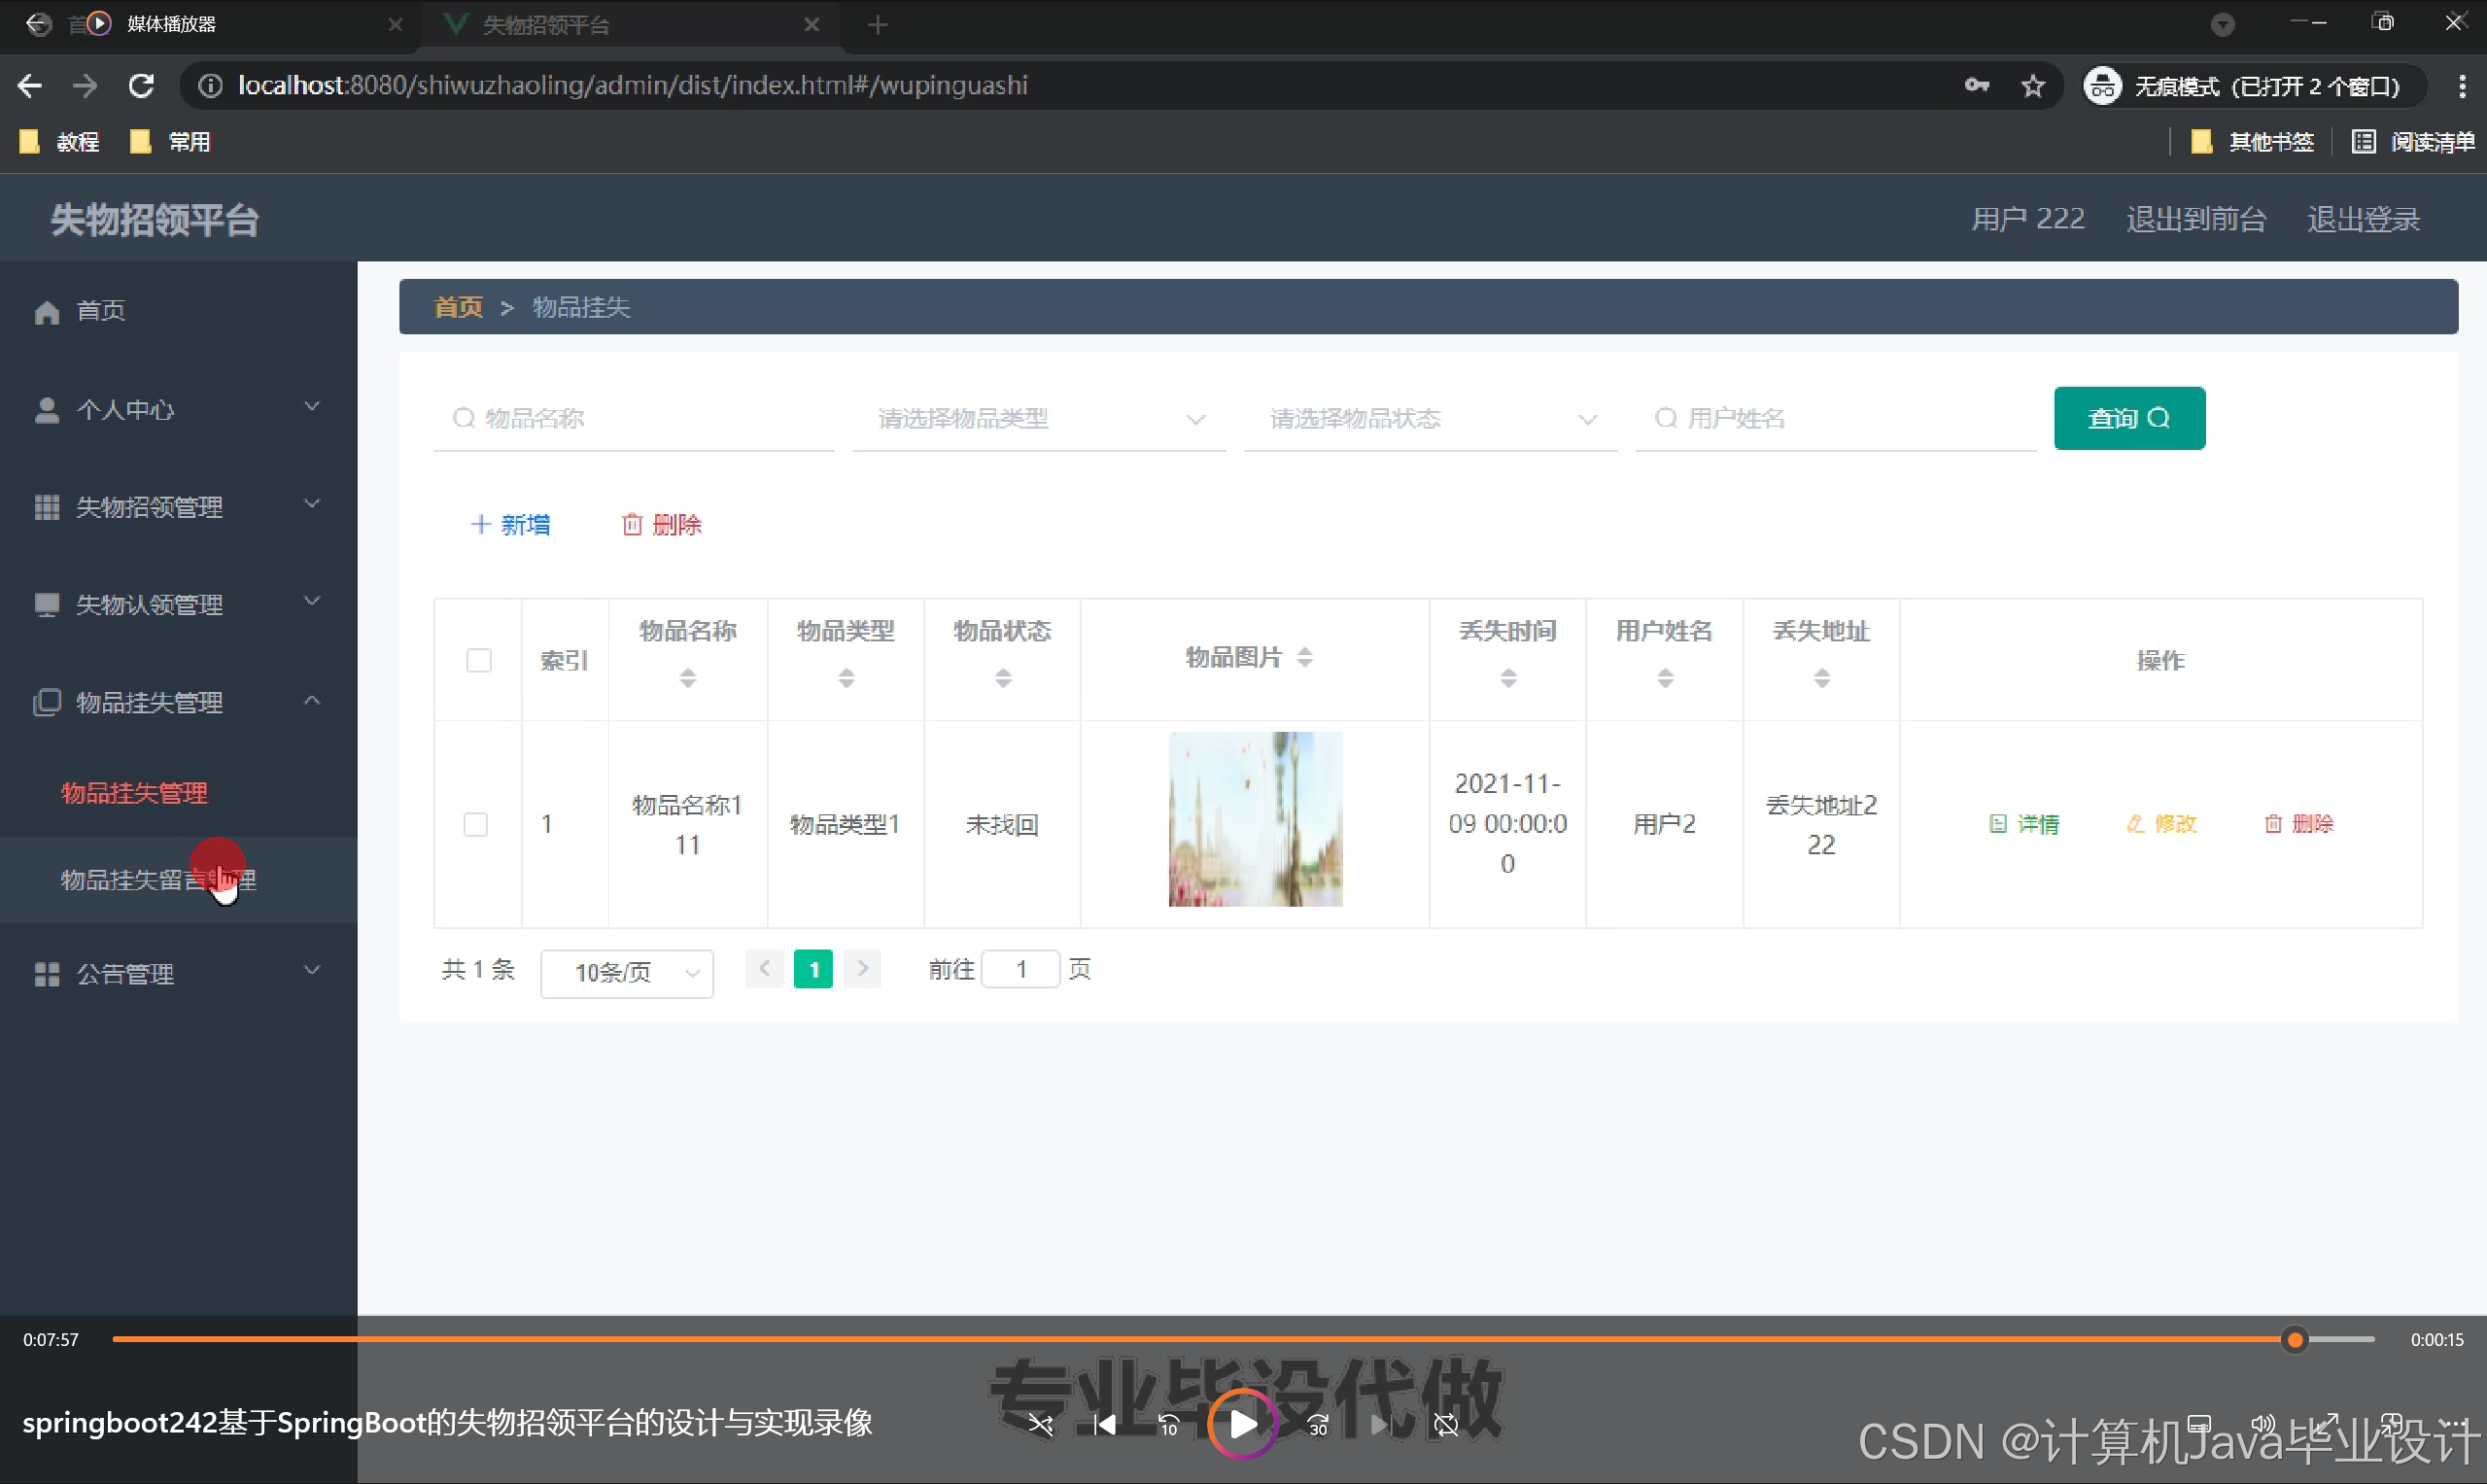Skip back 10 seconds

(x=1168, y=1424)
